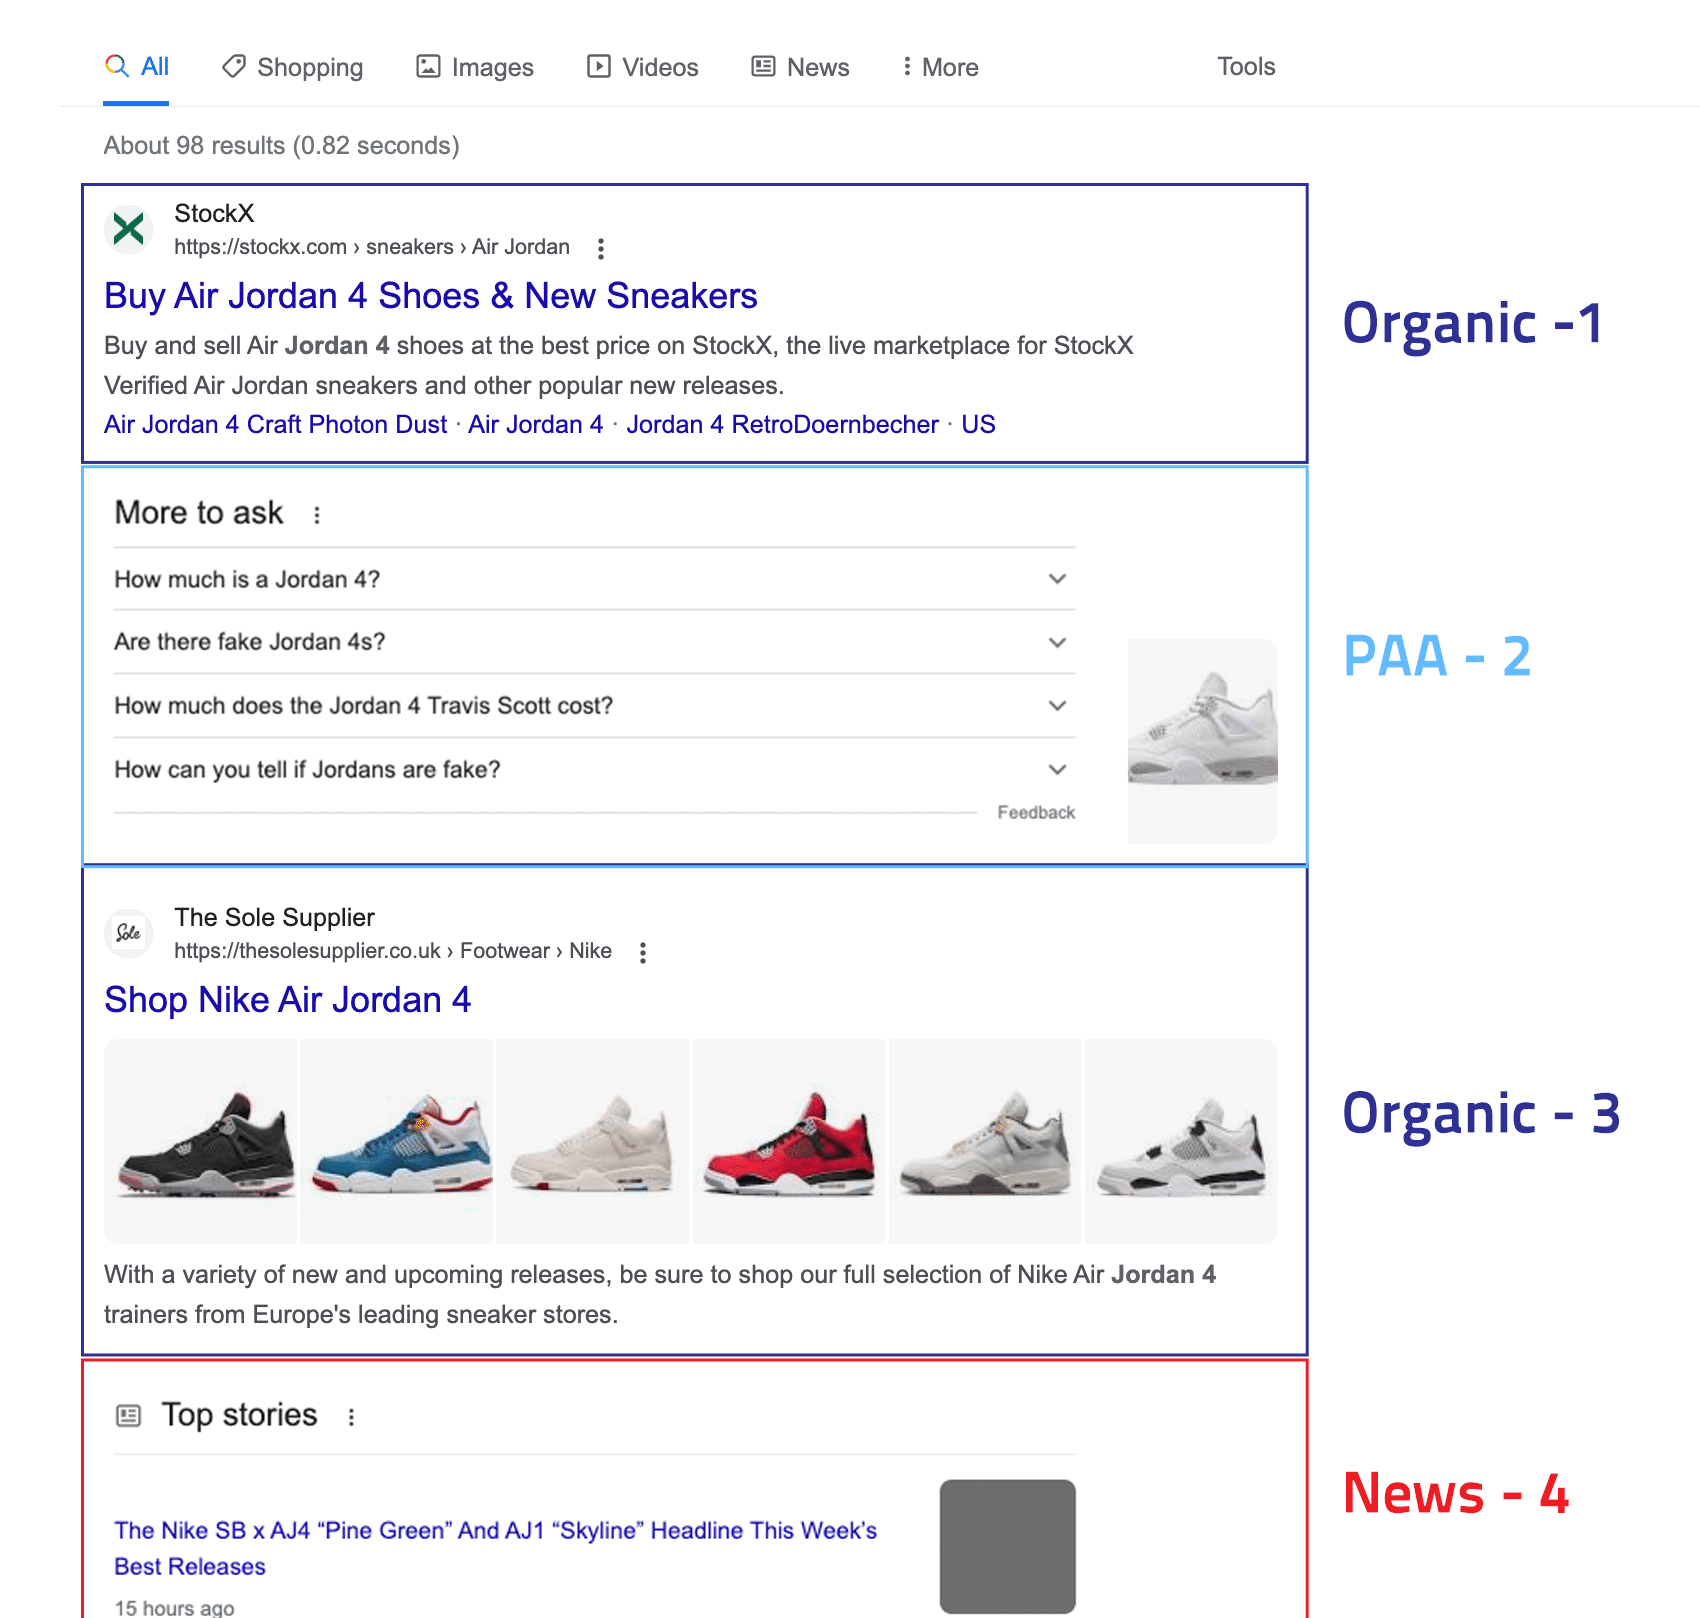Click the More to ask heading

pyautogui.click(x=199, y=513)
